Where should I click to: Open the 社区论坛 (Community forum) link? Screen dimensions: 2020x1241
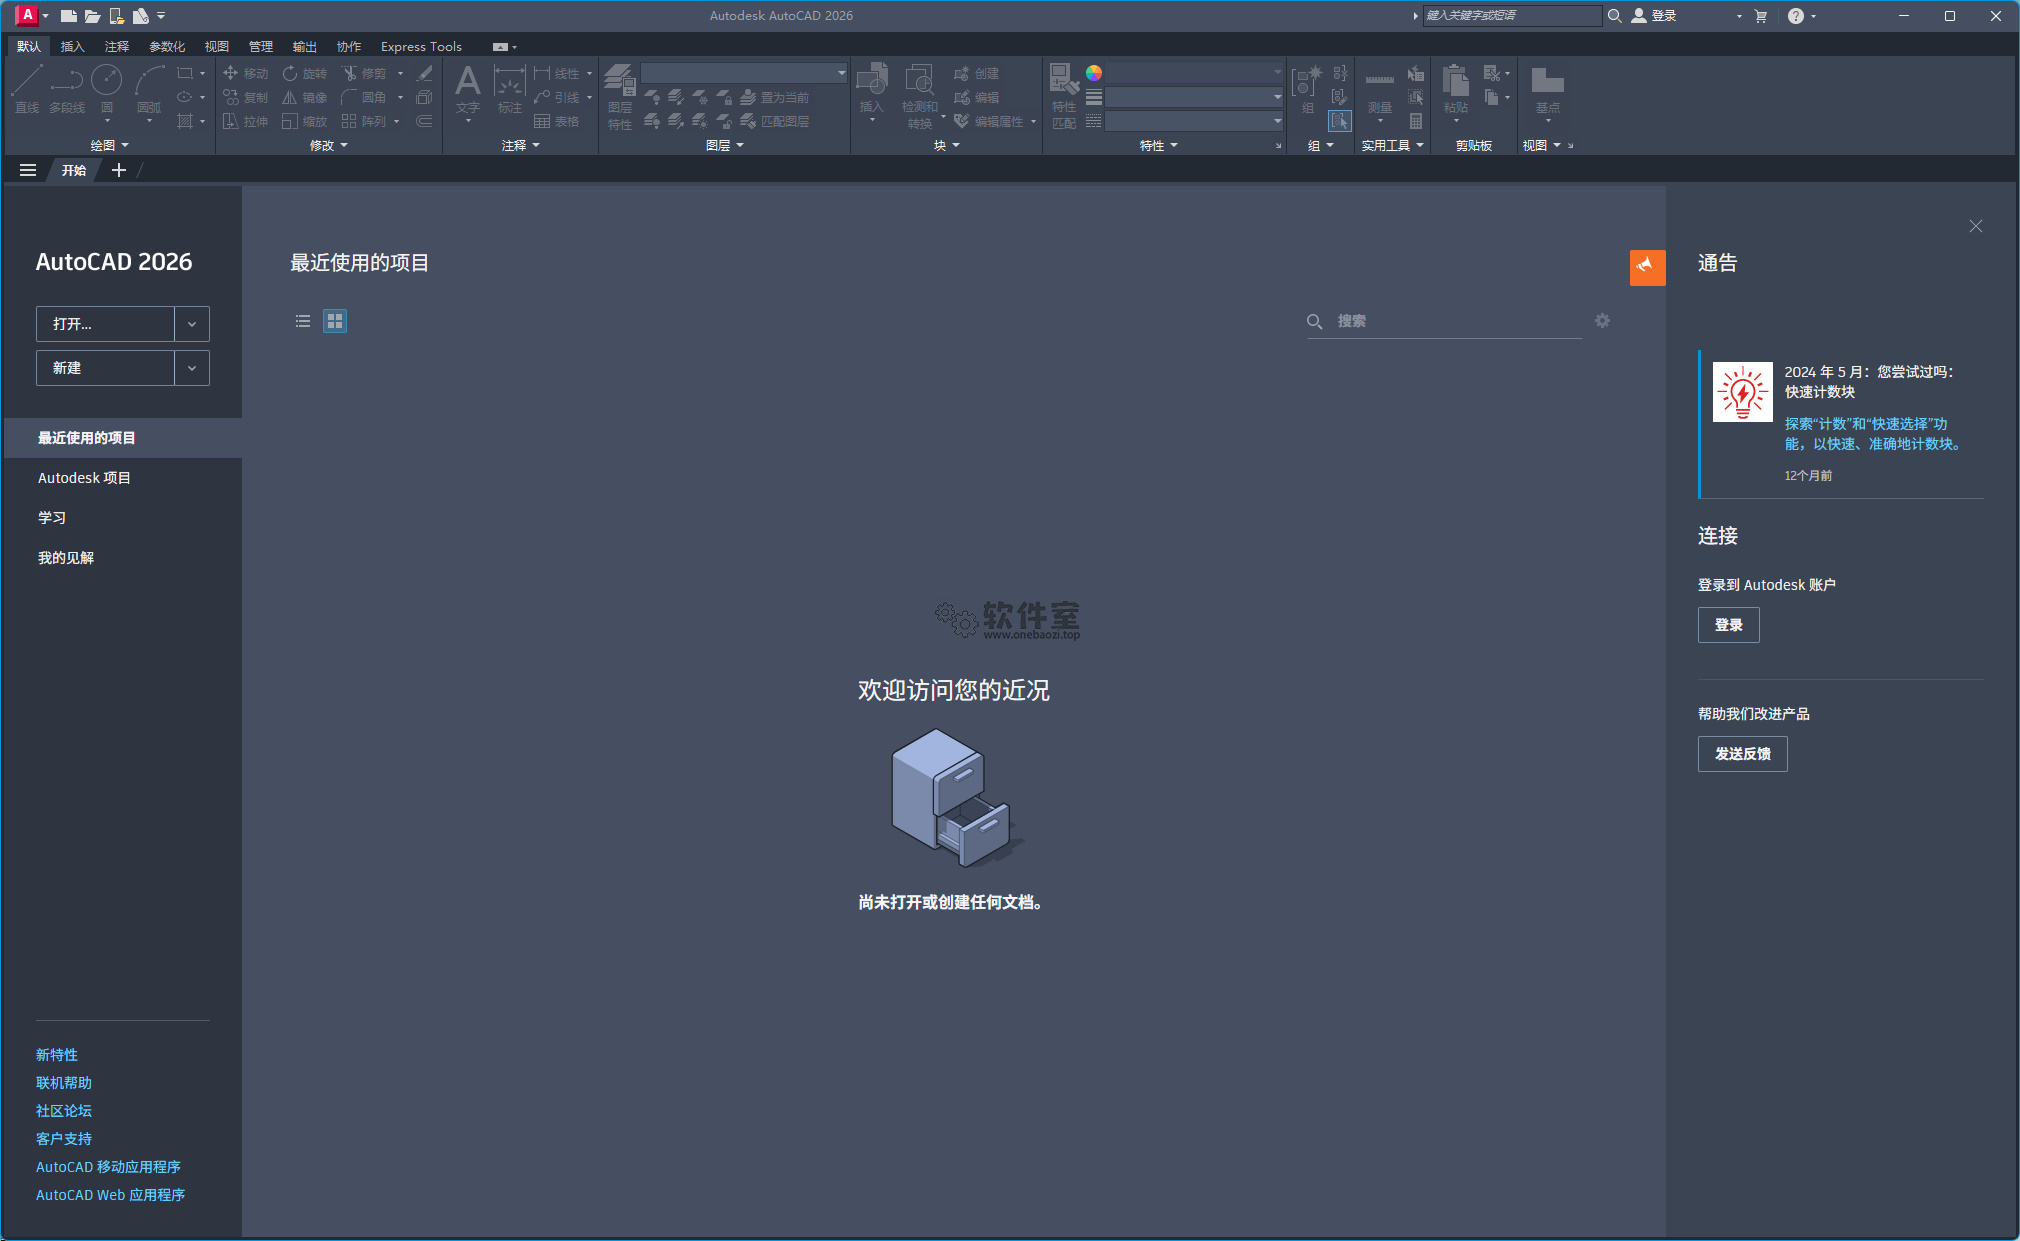(64, 1111)
